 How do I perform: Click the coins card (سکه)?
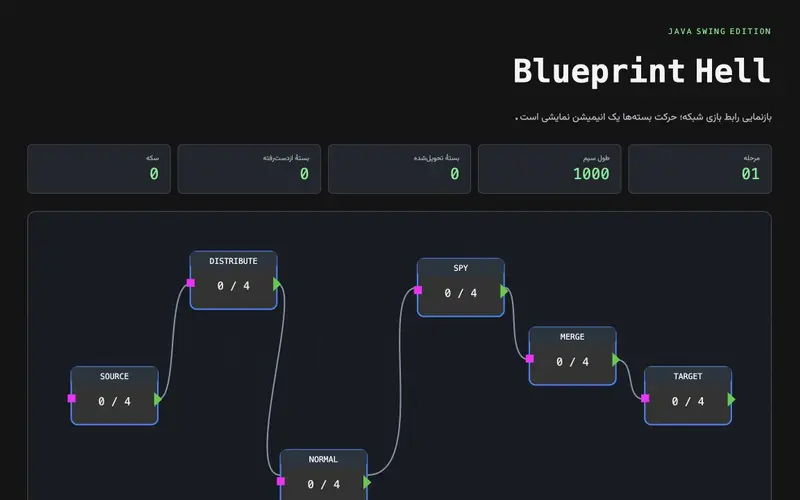coord(98,169)
